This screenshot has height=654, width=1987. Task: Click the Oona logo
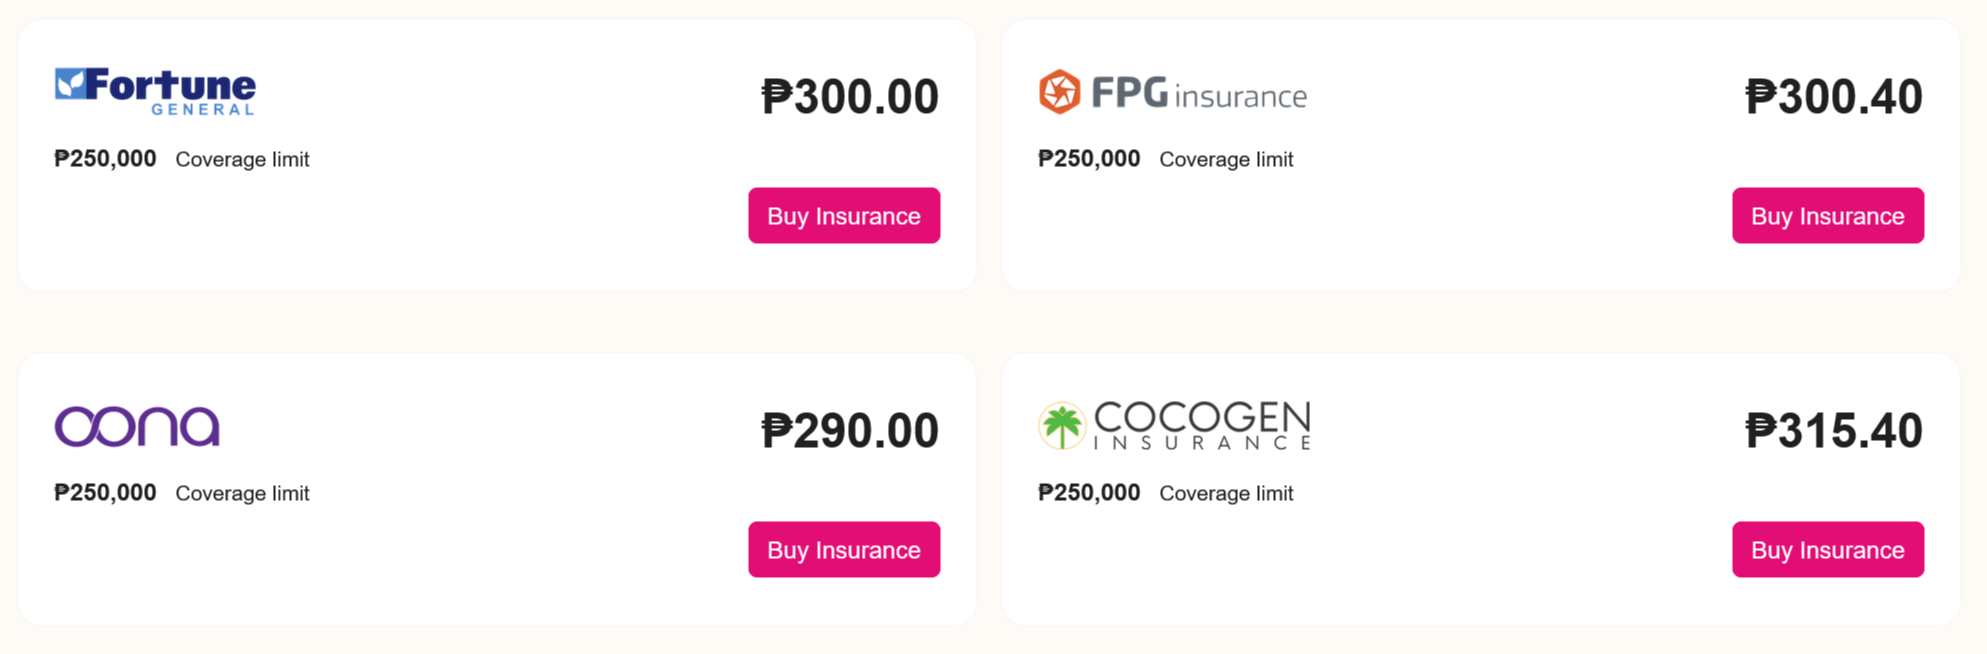(x=137, y=426)
